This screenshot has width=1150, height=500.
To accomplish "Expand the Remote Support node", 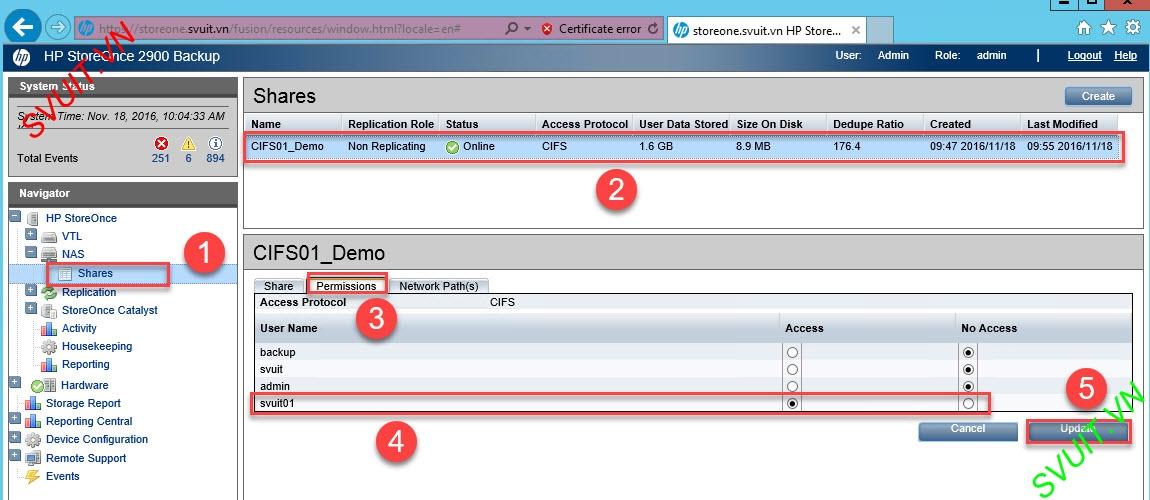I will (x=15, y=455).
